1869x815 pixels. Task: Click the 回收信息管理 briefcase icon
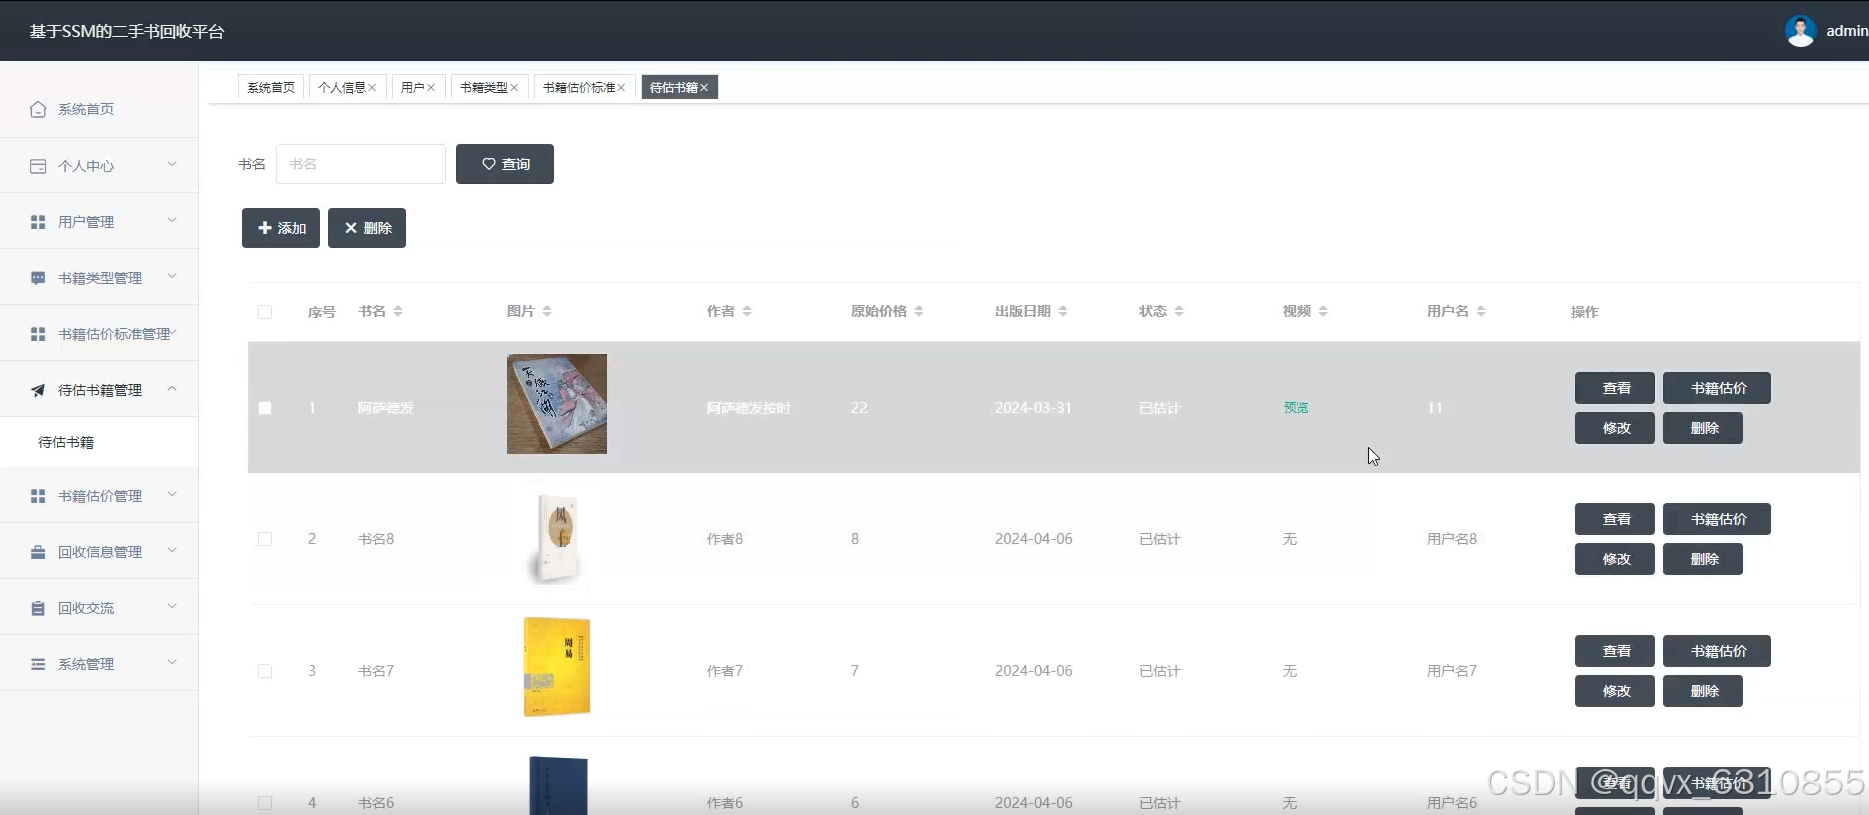[x=38, y=552]
